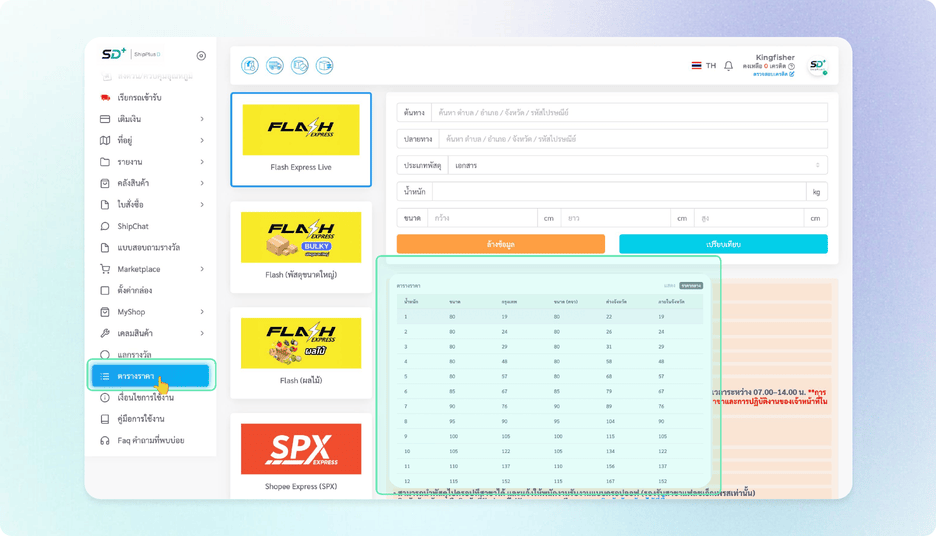Click the third round parcel toolbar icon
This screenshot has width=936, height=536.
pyautogui.click(x=300, y=66)
